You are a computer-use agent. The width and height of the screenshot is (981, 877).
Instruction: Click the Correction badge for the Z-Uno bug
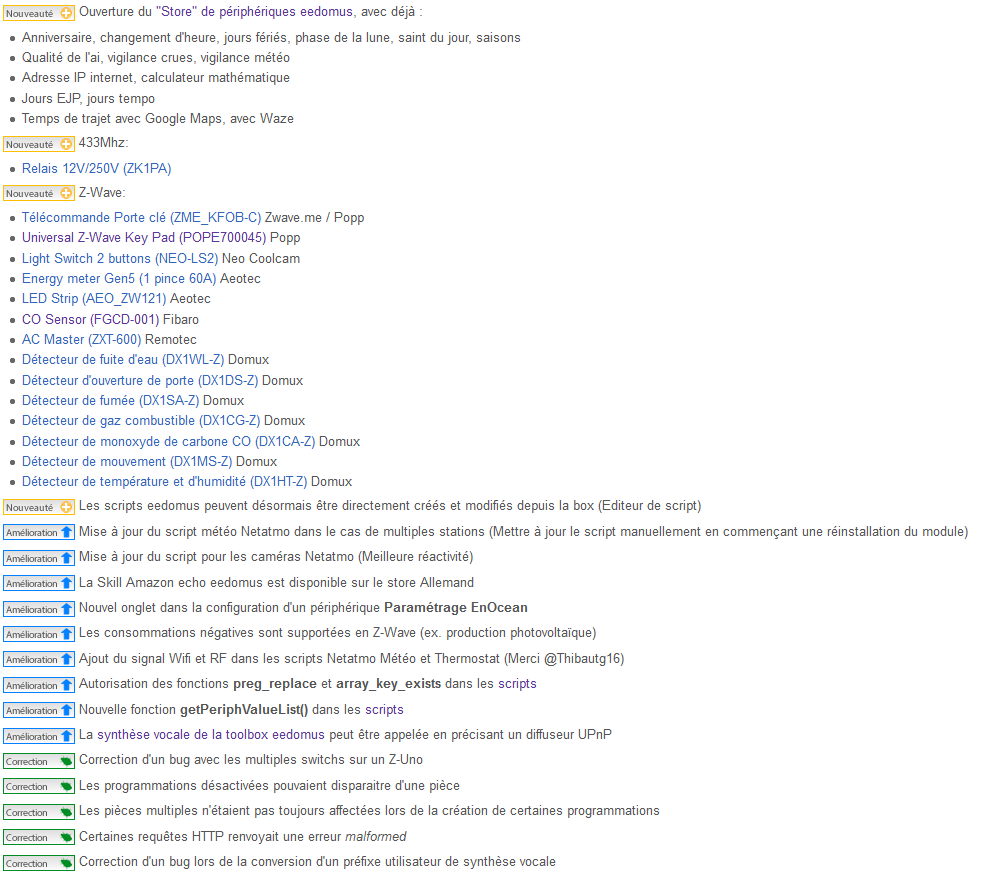(x=39, y=761)
